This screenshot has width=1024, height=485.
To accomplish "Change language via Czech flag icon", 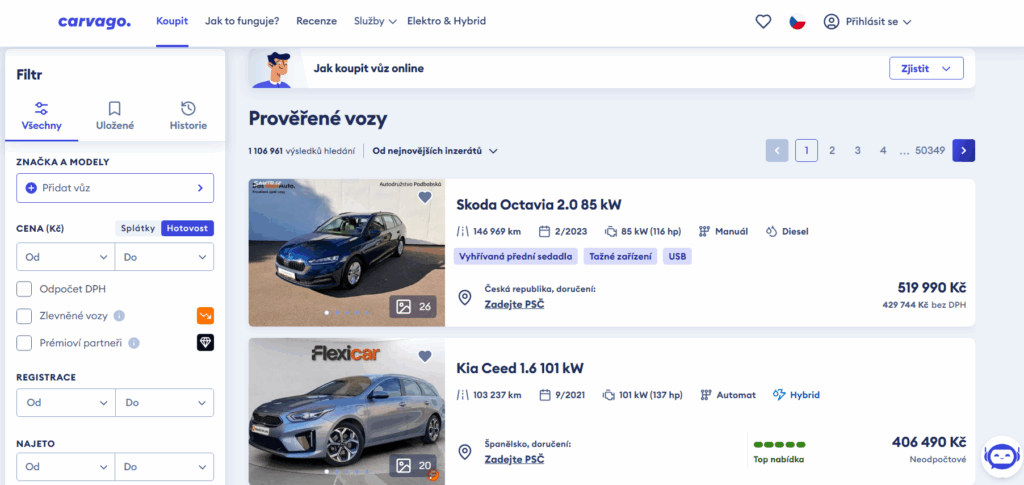I will point(797,22).
